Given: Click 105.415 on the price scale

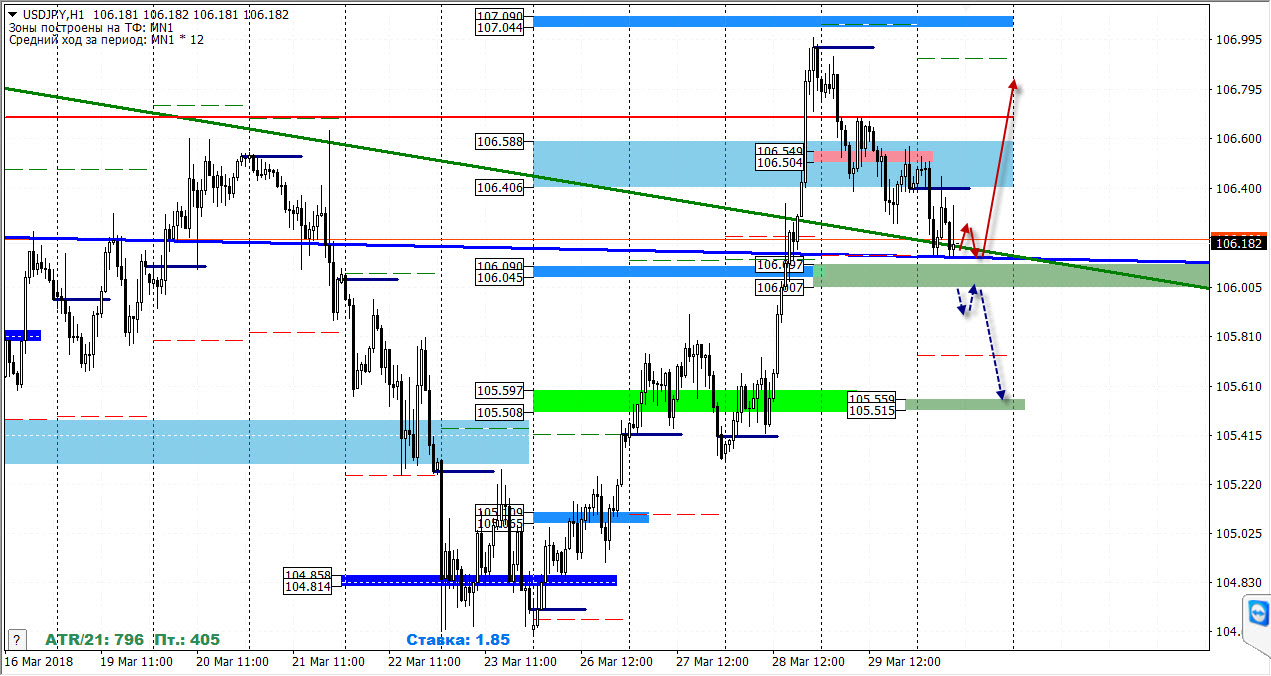Looking at the screenshot, I should [1238, 436].
